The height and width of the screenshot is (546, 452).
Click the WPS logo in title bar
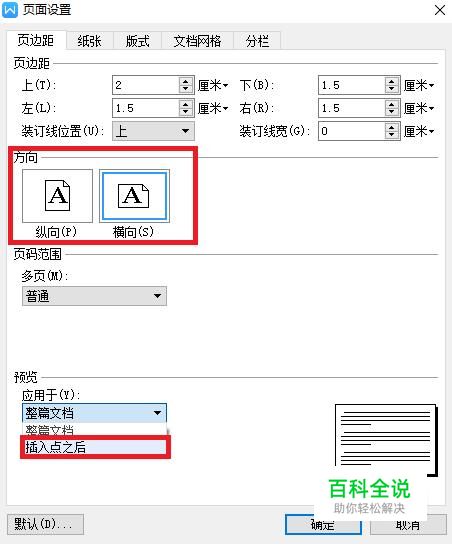click(x=10, y=10)
